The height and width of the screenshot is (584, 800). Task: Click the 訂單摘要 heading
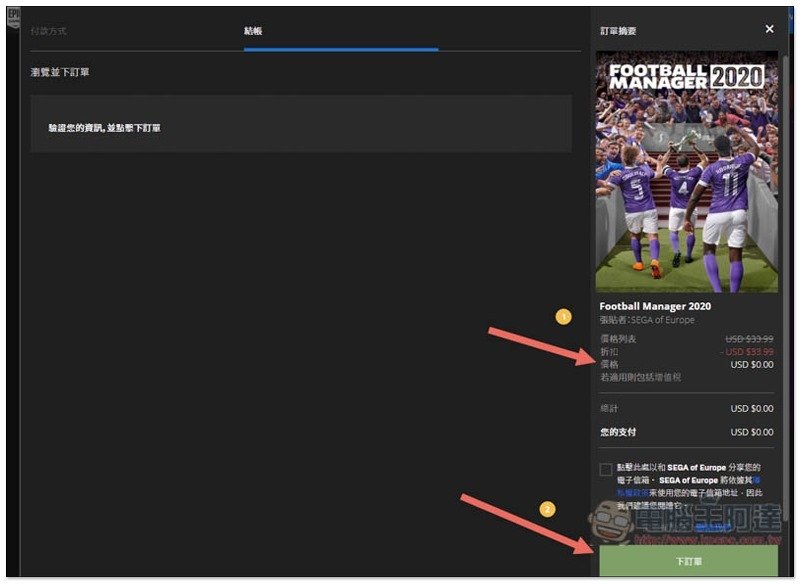tap(618, 31)
